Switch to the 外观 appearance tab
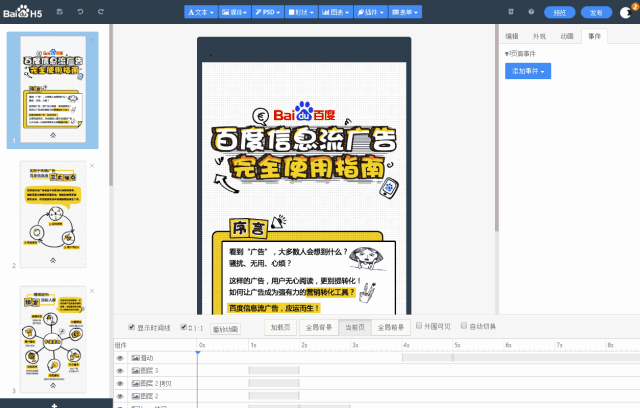640x408 pixels. (x=539, y=36)
